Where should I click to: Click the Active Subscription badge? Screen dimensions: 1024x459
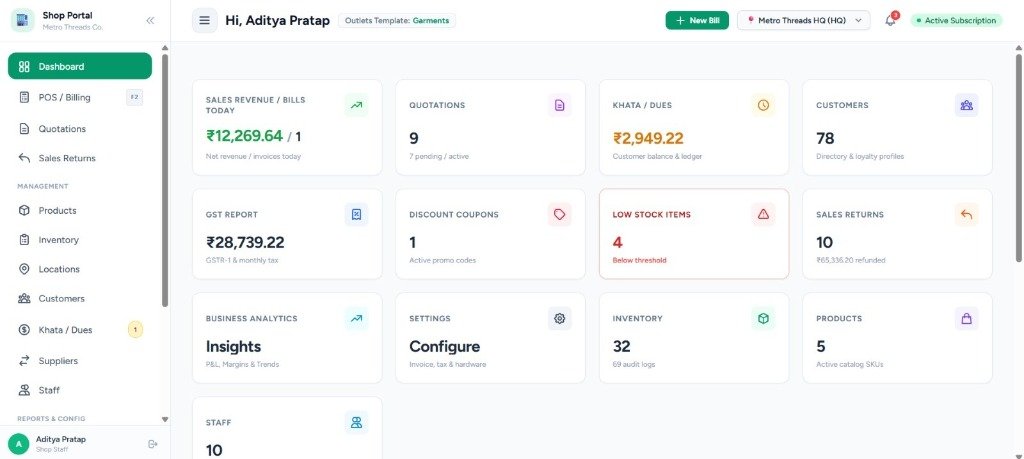click(x=956, y=20)
